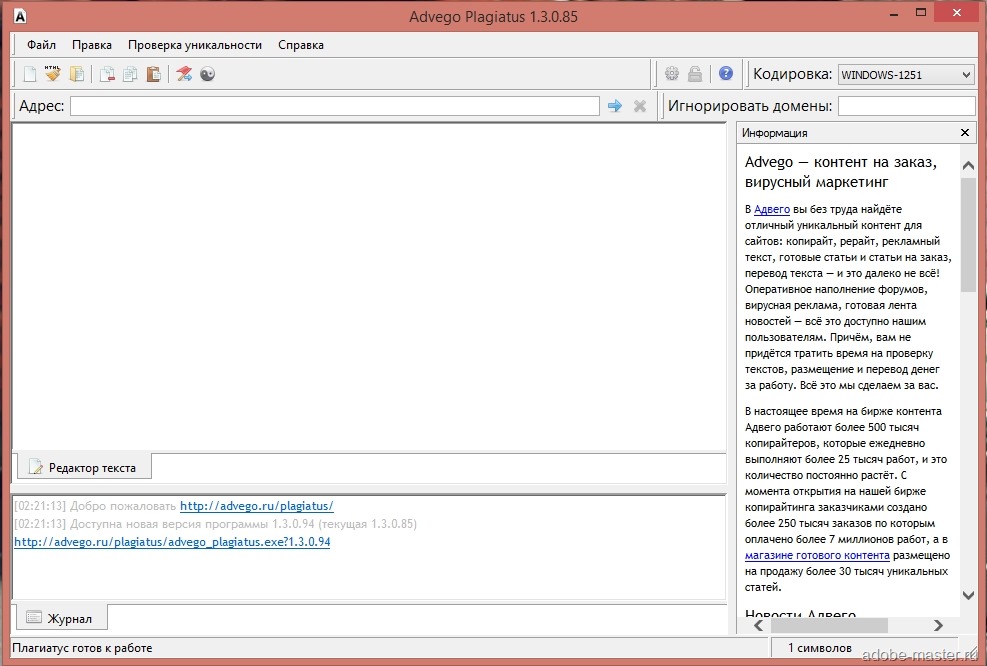The width and height of the screenshot is (987, 666).
Task: Click inside the empty text editor area
Action: pos(369,287)
